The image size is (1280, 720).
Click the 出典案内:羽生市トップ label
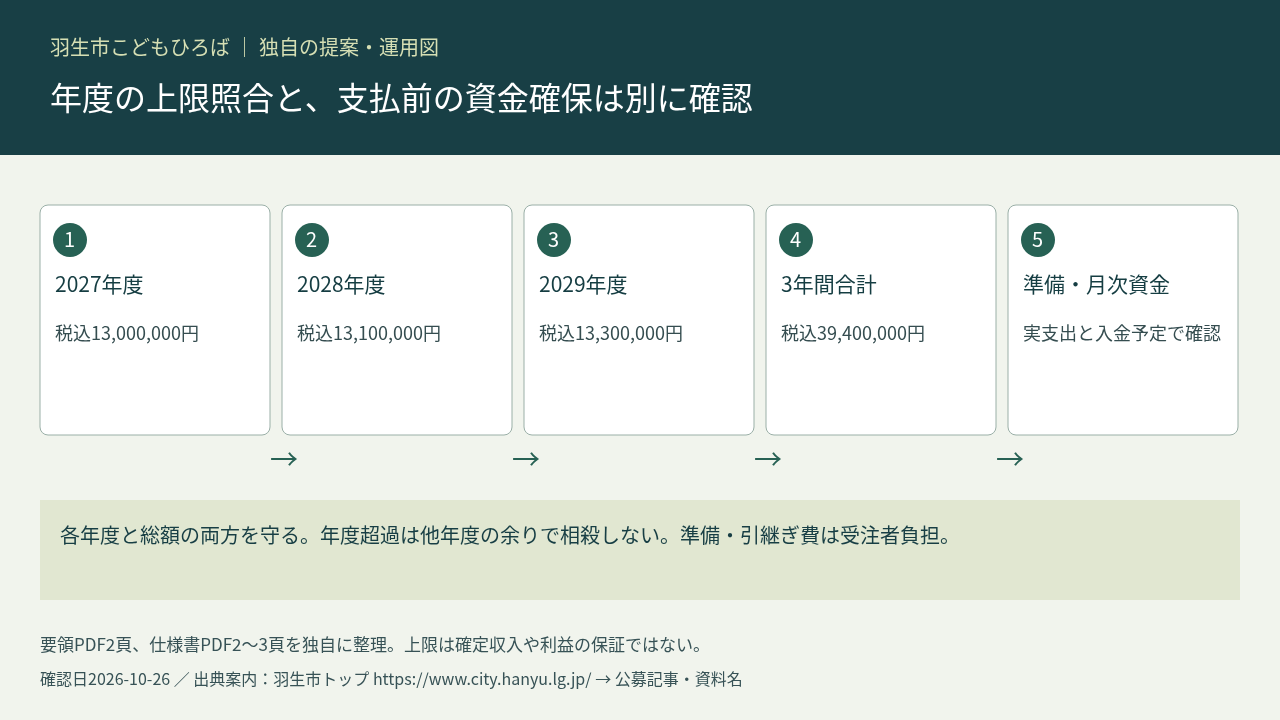(281, 680)
